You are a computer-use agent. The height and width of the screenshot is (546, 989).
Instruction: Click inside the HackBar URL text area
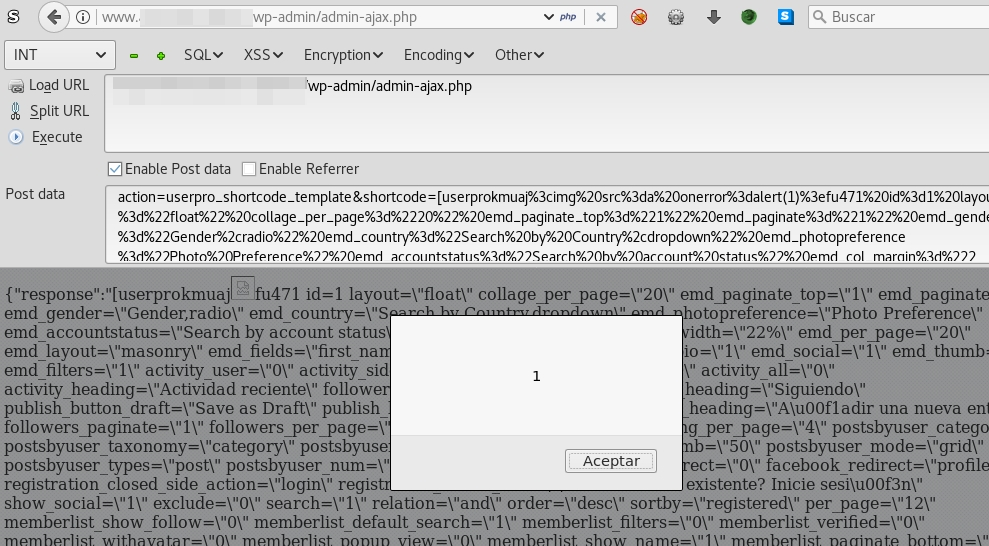[546, 113]
